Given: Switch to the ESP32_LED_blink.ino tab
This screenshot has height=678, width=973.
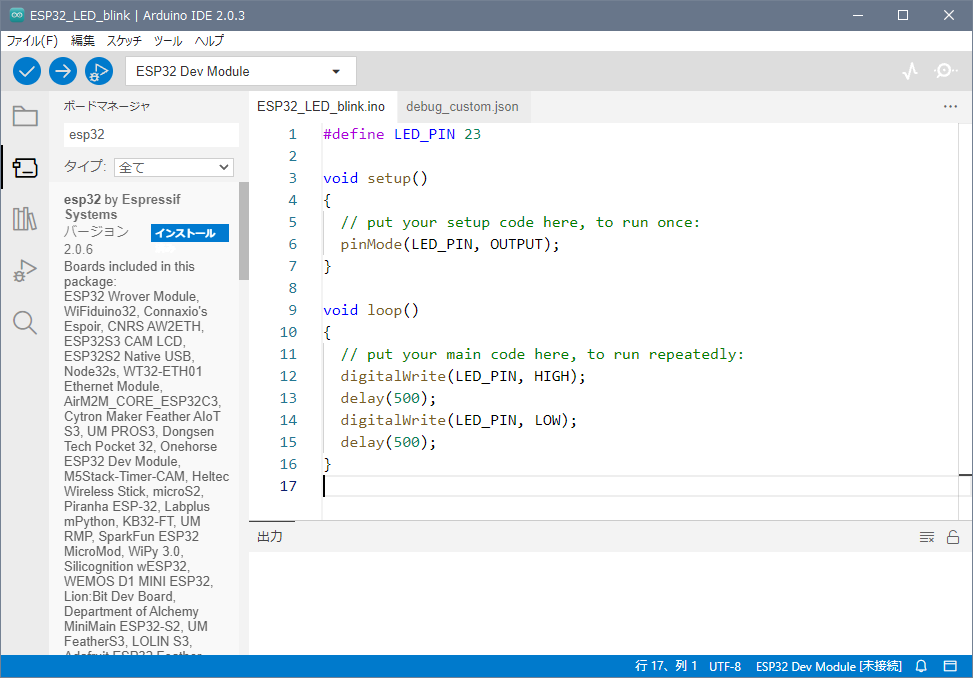Looking at the screenshot, I should tap(321, 107).
